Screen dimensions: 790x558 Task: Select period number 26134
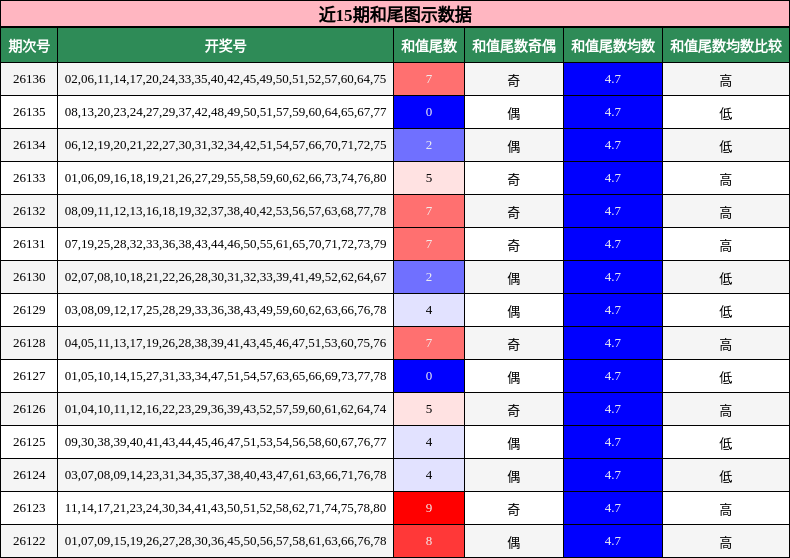[29, 145]
